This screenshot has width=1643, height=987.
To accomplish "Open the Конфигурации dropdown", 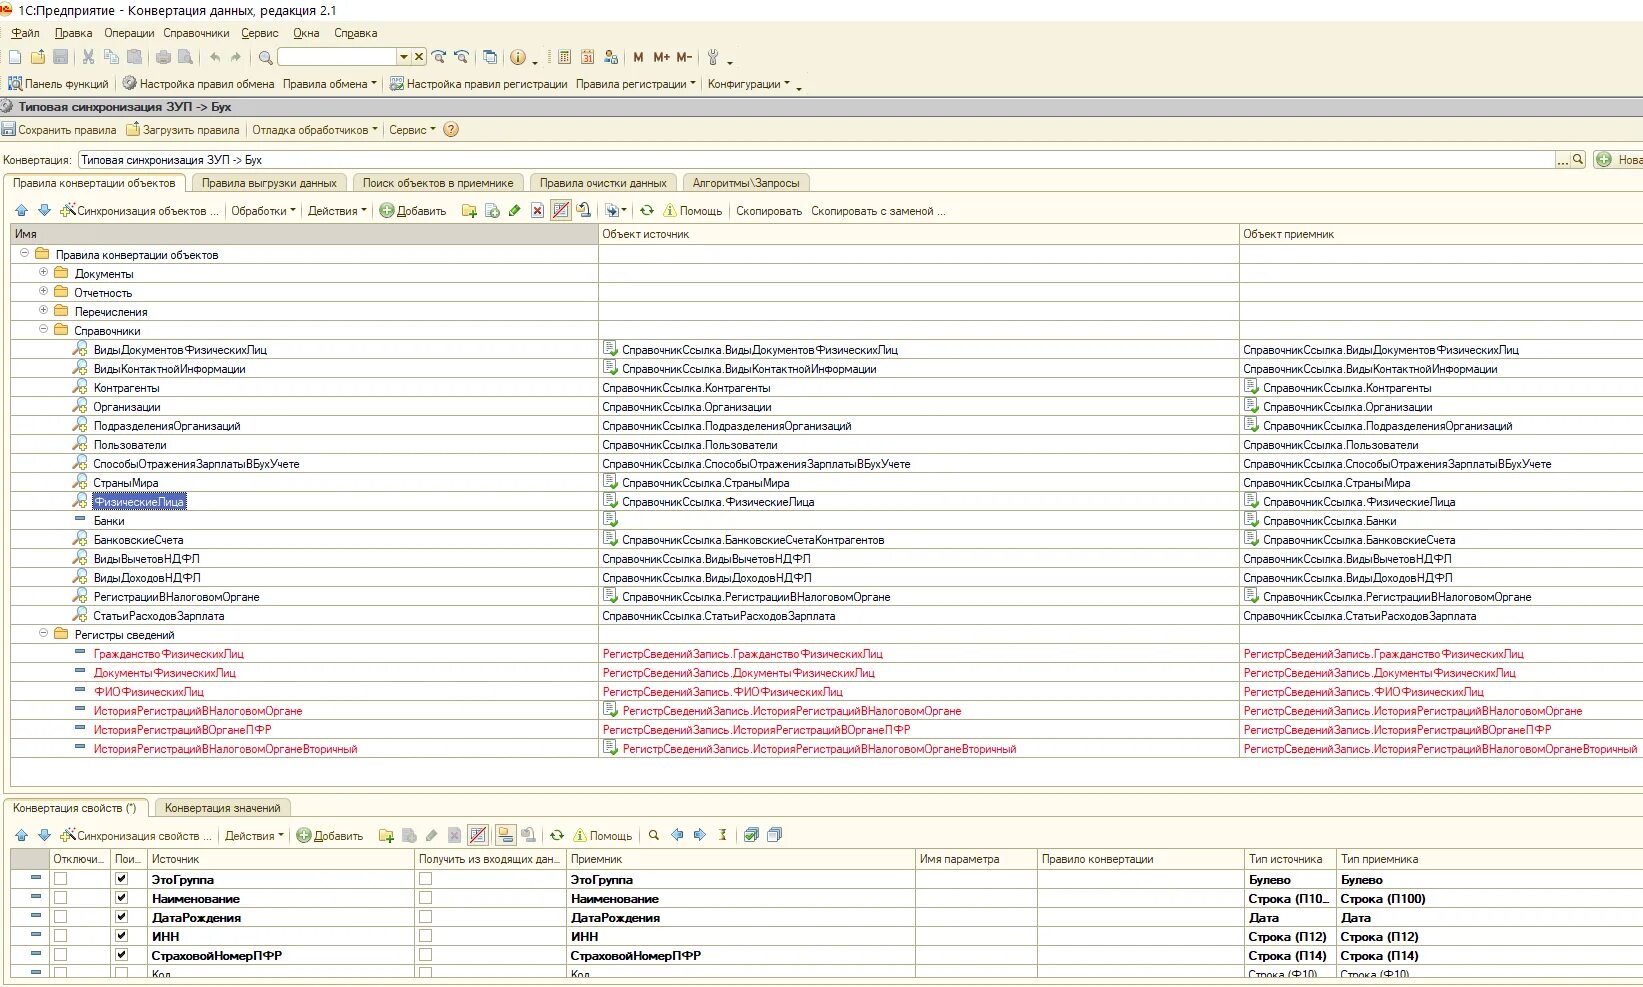I will click(x=749, y=84).
